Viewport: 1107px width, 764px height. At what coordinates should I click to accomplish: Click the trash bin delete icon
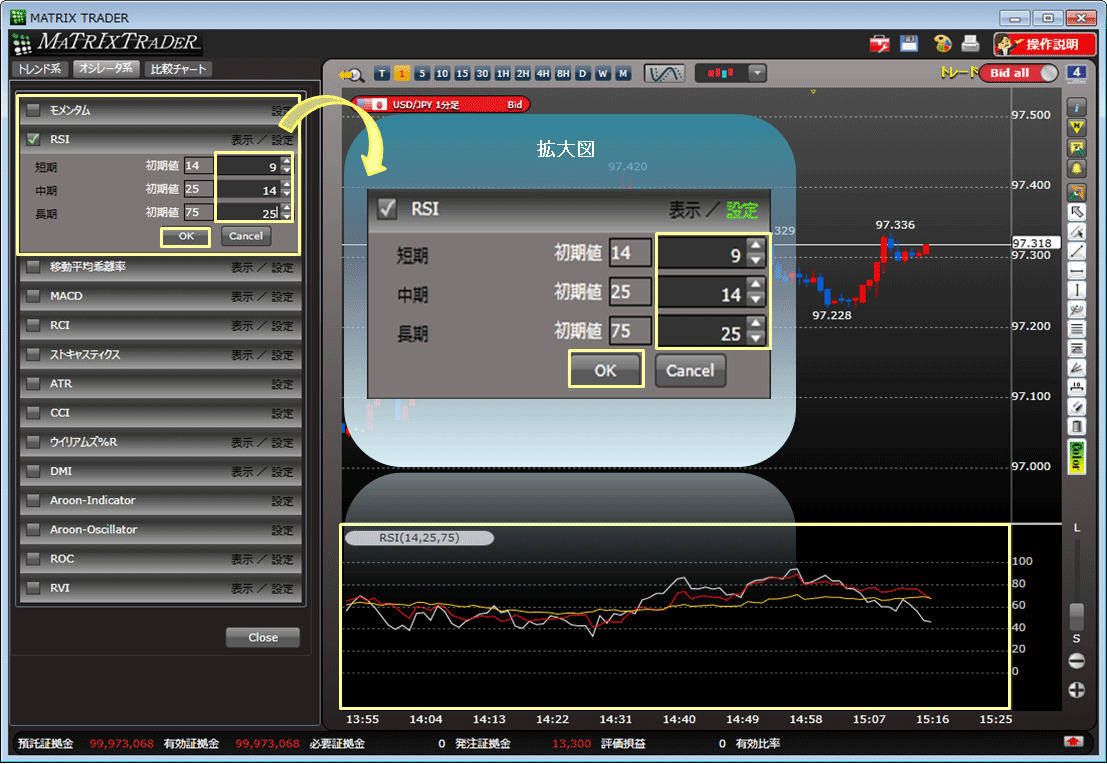tap(1077, 426)
